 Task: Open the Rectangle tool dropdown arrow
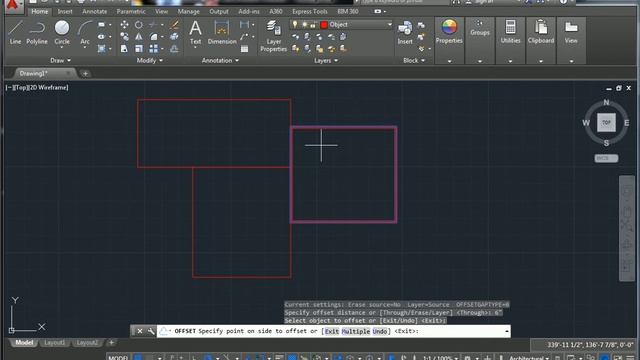point(110,25)
